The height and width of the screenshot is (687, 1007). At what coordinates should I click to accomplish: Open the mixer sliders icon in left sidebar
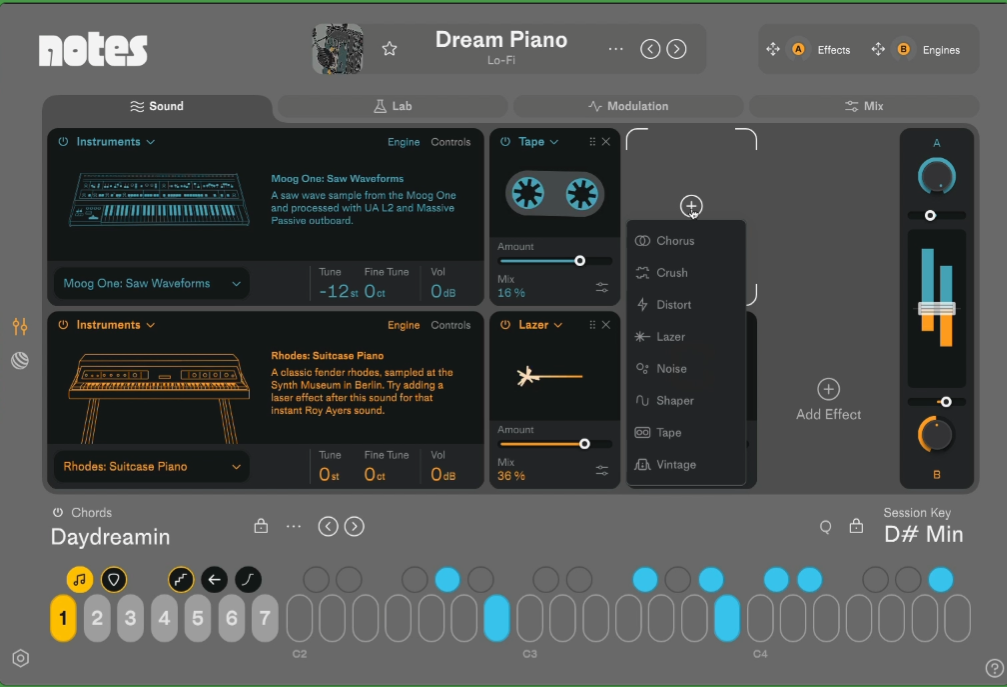(20, 327)
